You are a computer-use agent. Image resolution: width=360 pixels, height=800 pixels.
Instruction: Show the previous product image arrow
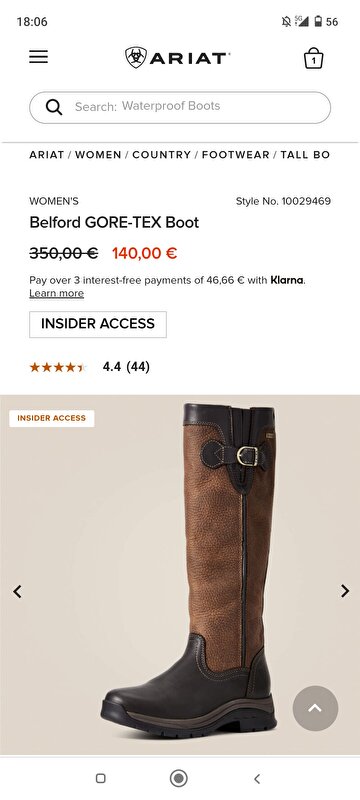click(x=17, y=591)
